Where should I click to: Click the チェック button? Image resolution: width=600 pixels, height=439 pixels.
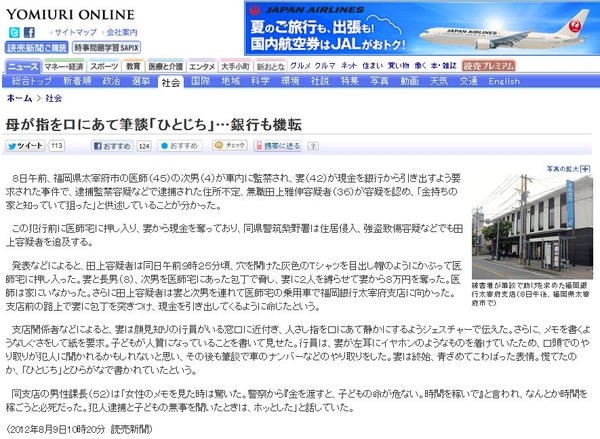click(230, 145)
